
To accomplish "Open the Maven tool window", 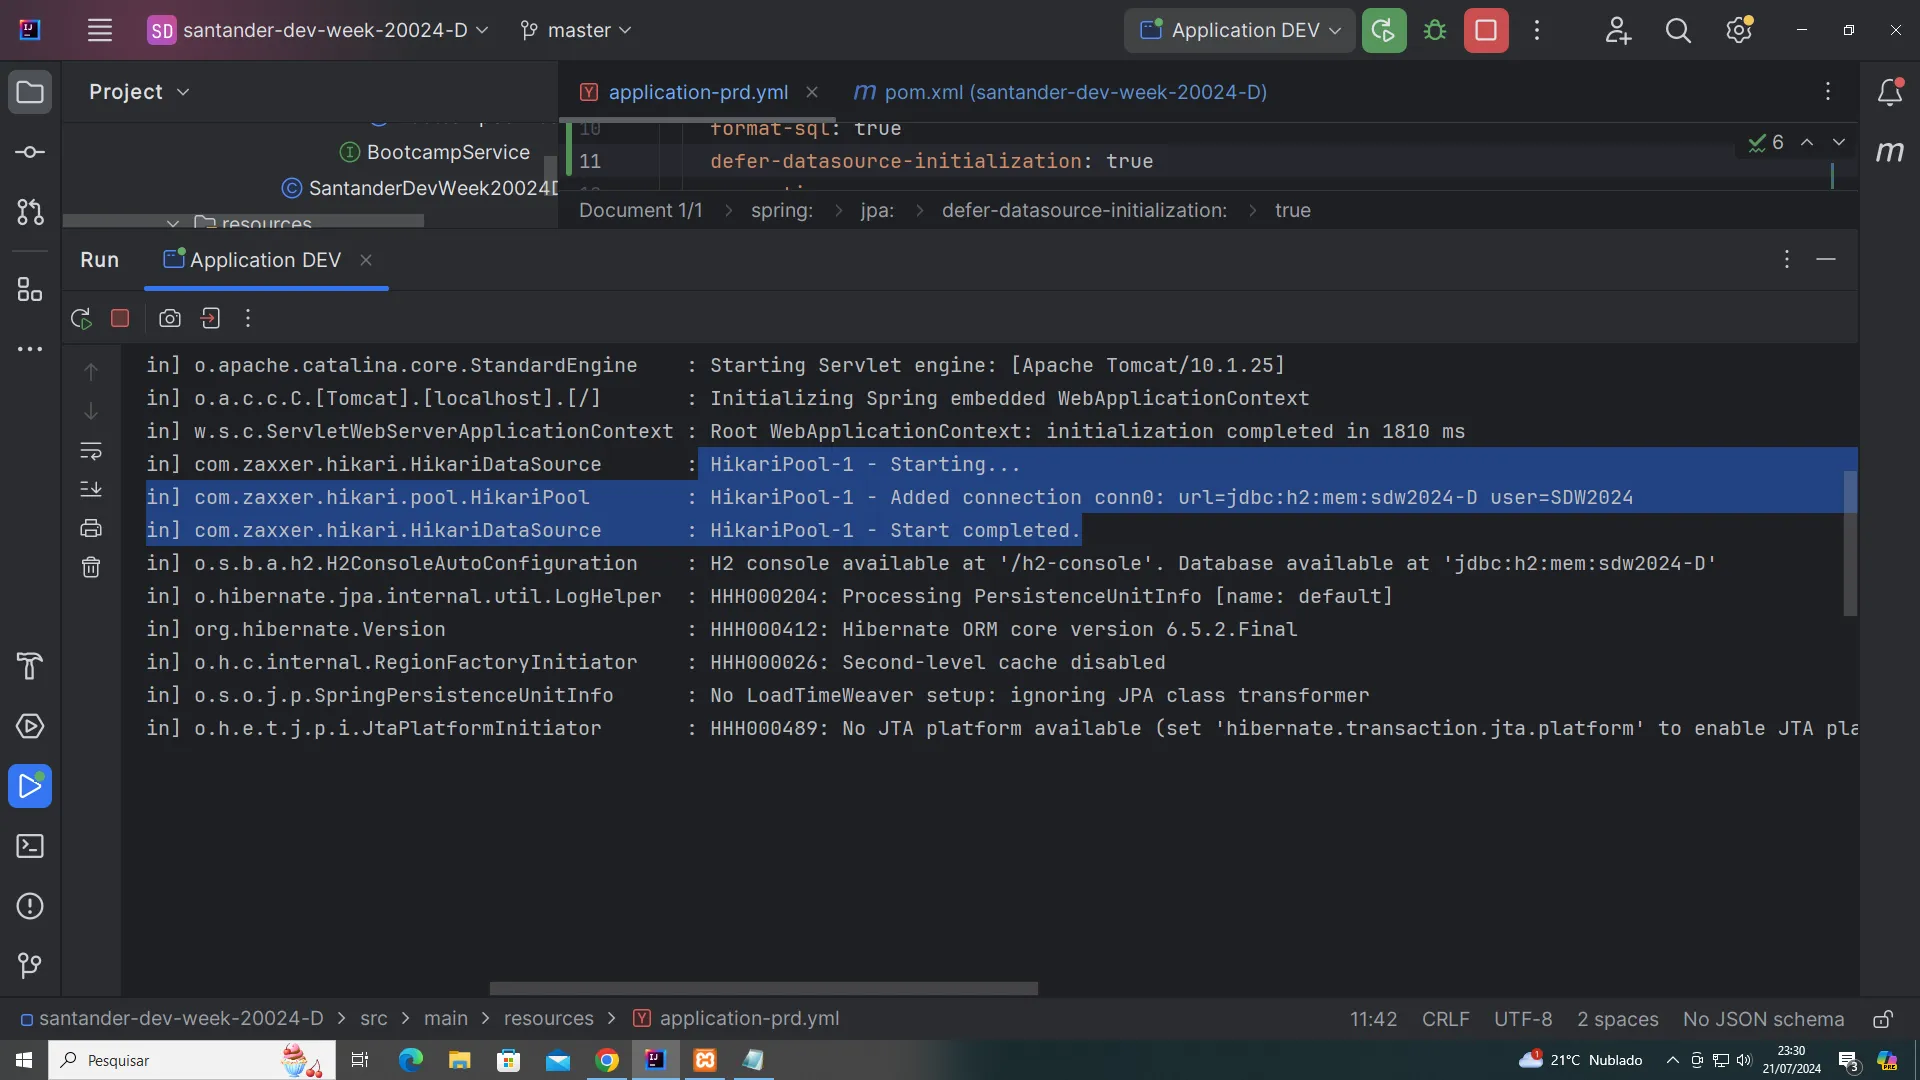I will (x=1889, y=152).
